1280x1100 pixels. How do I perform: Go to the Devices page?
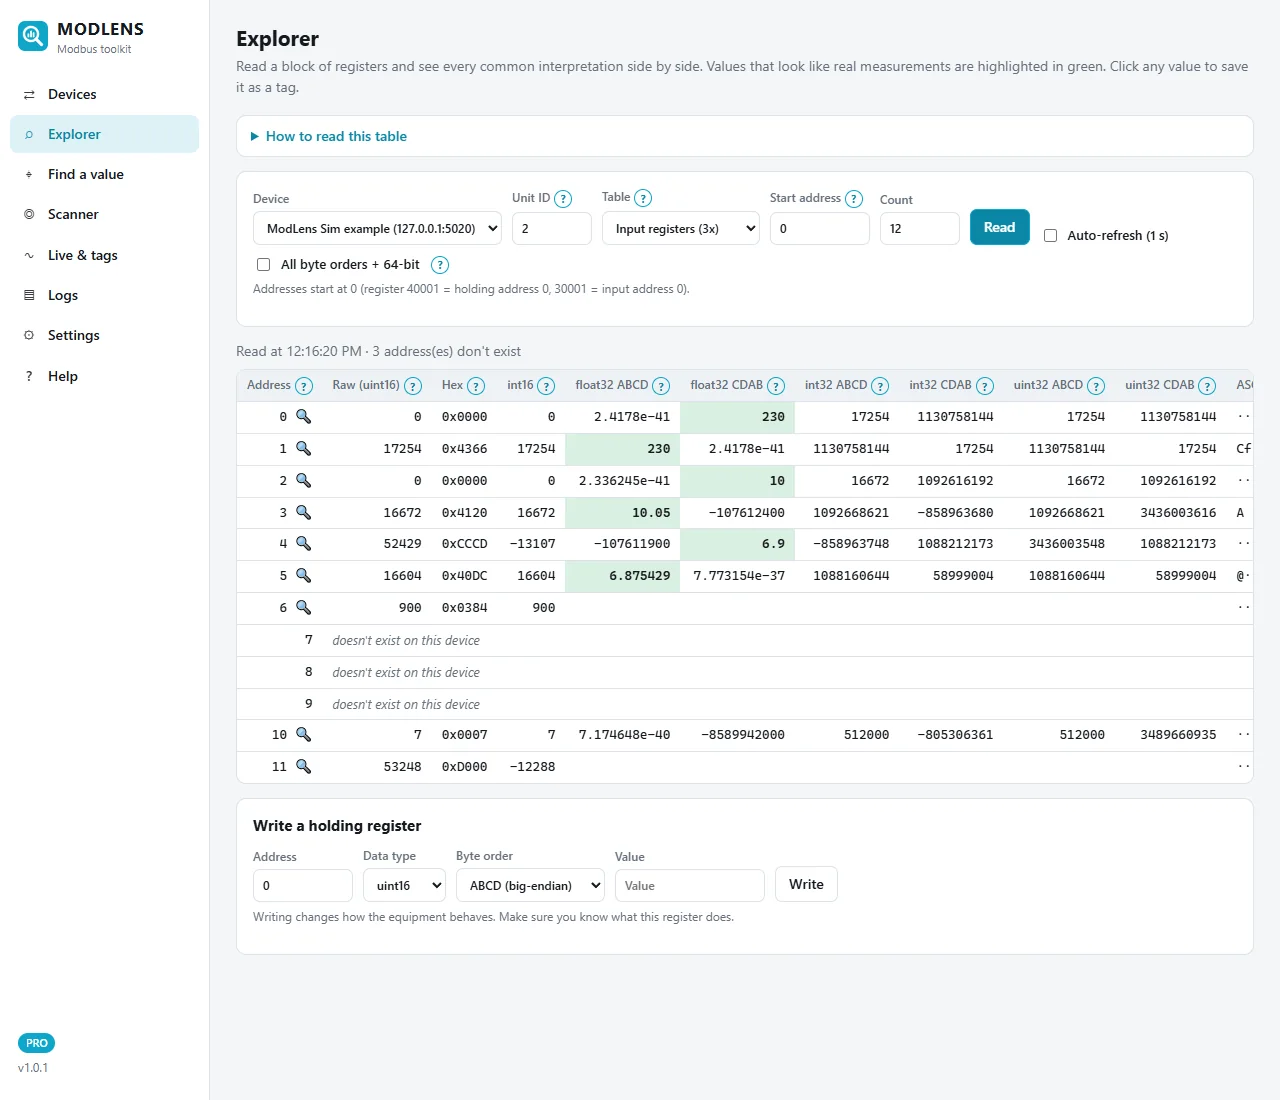pos(104,94)
